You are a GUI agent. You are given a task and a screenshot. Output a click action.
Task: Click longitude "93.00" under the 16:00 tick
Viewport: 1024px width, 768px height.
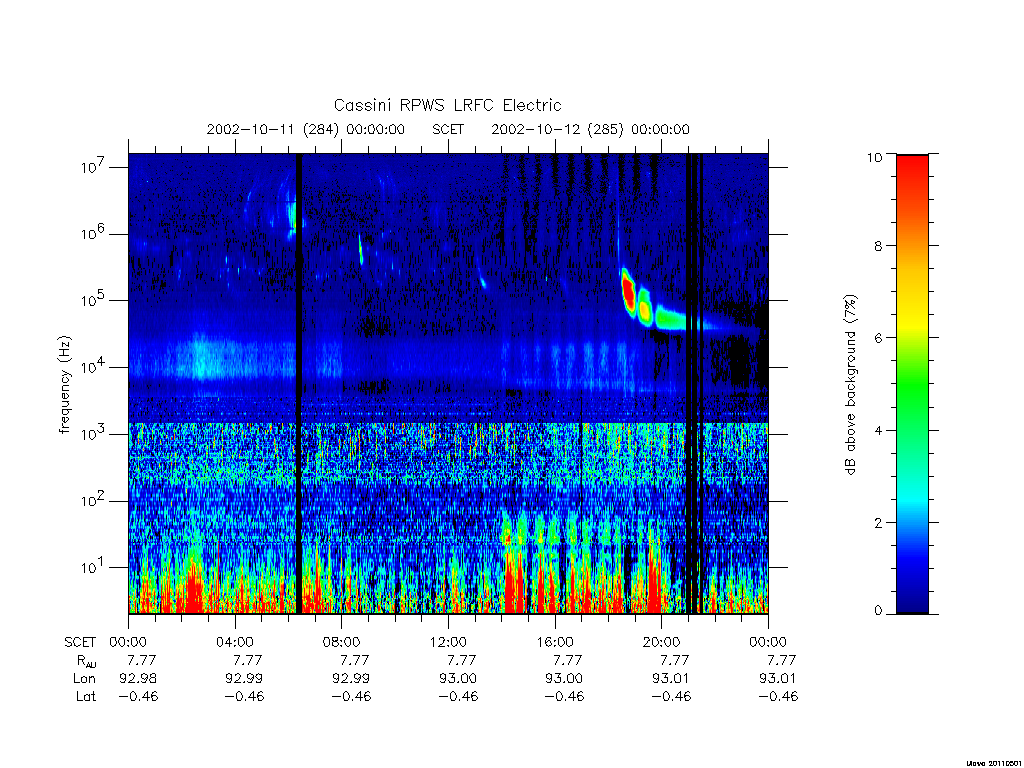pyautogui.click(x=564, y=679)
